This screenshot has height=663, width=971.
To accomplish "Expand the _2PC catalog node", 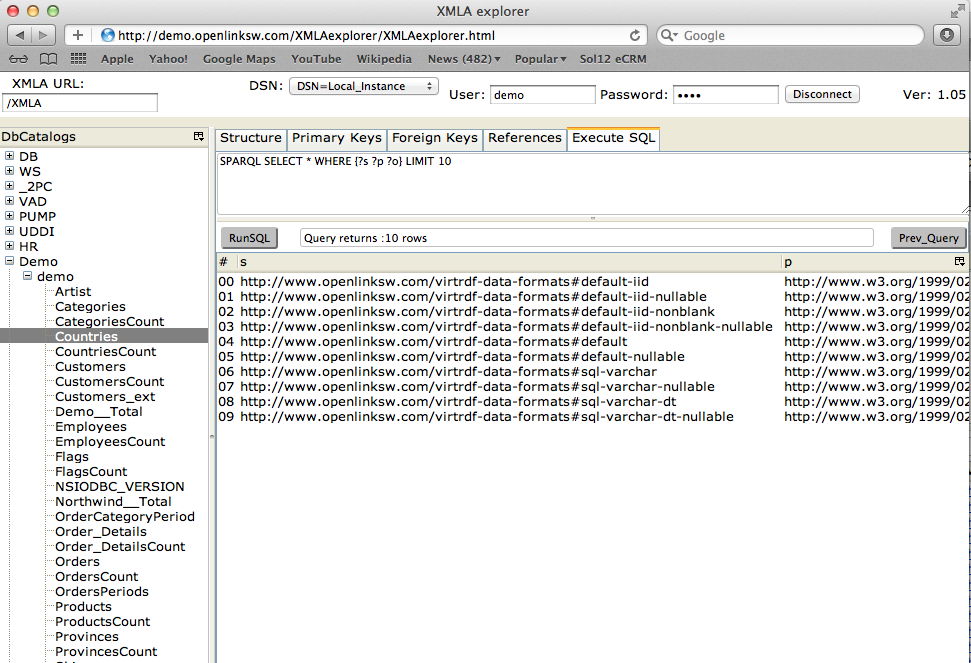I will [9, 185].
